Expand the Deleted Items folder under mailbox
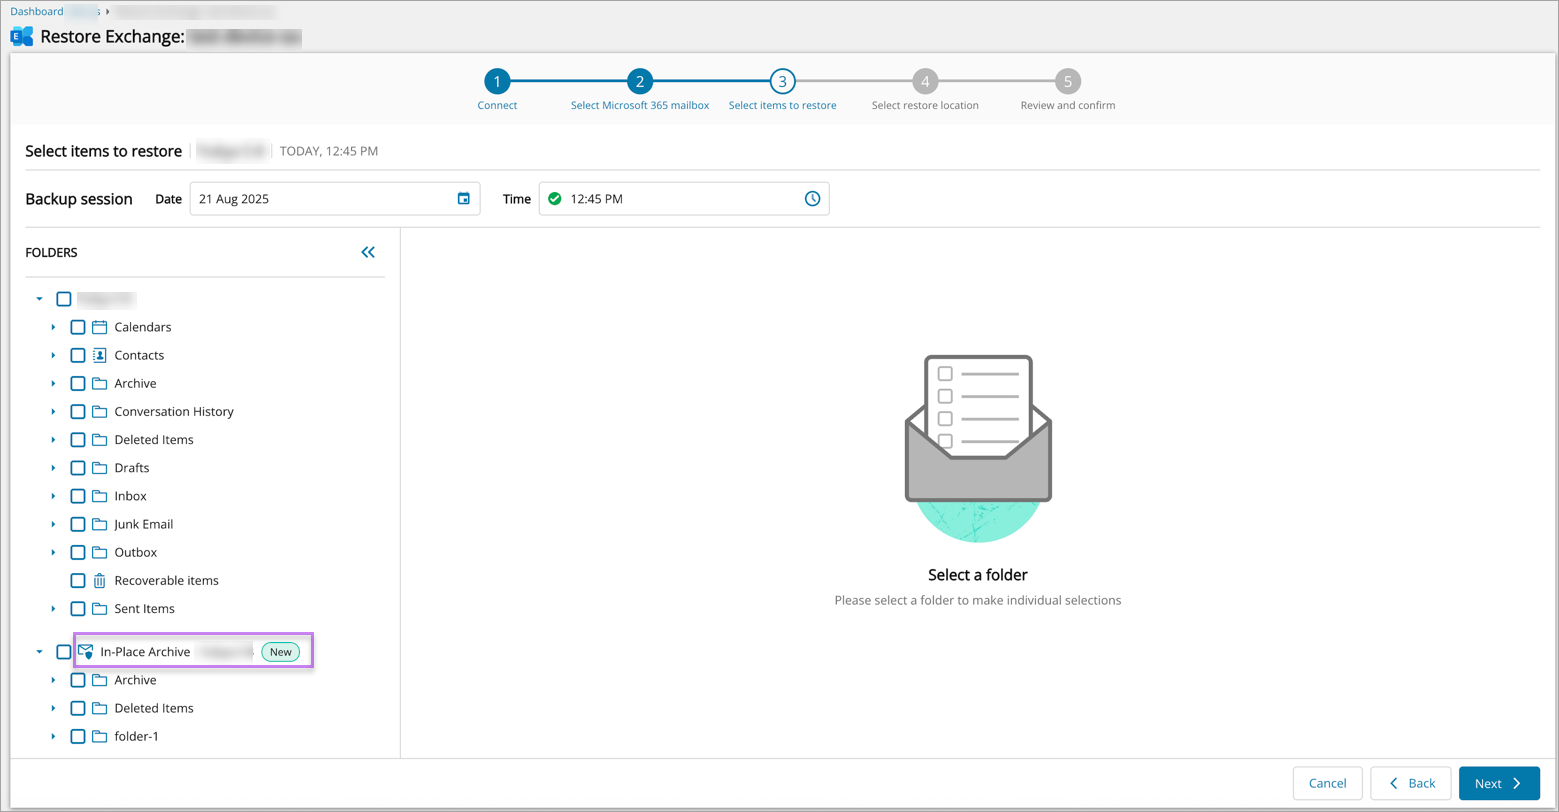Viewport: 1559px width, 812px height. 53,440
